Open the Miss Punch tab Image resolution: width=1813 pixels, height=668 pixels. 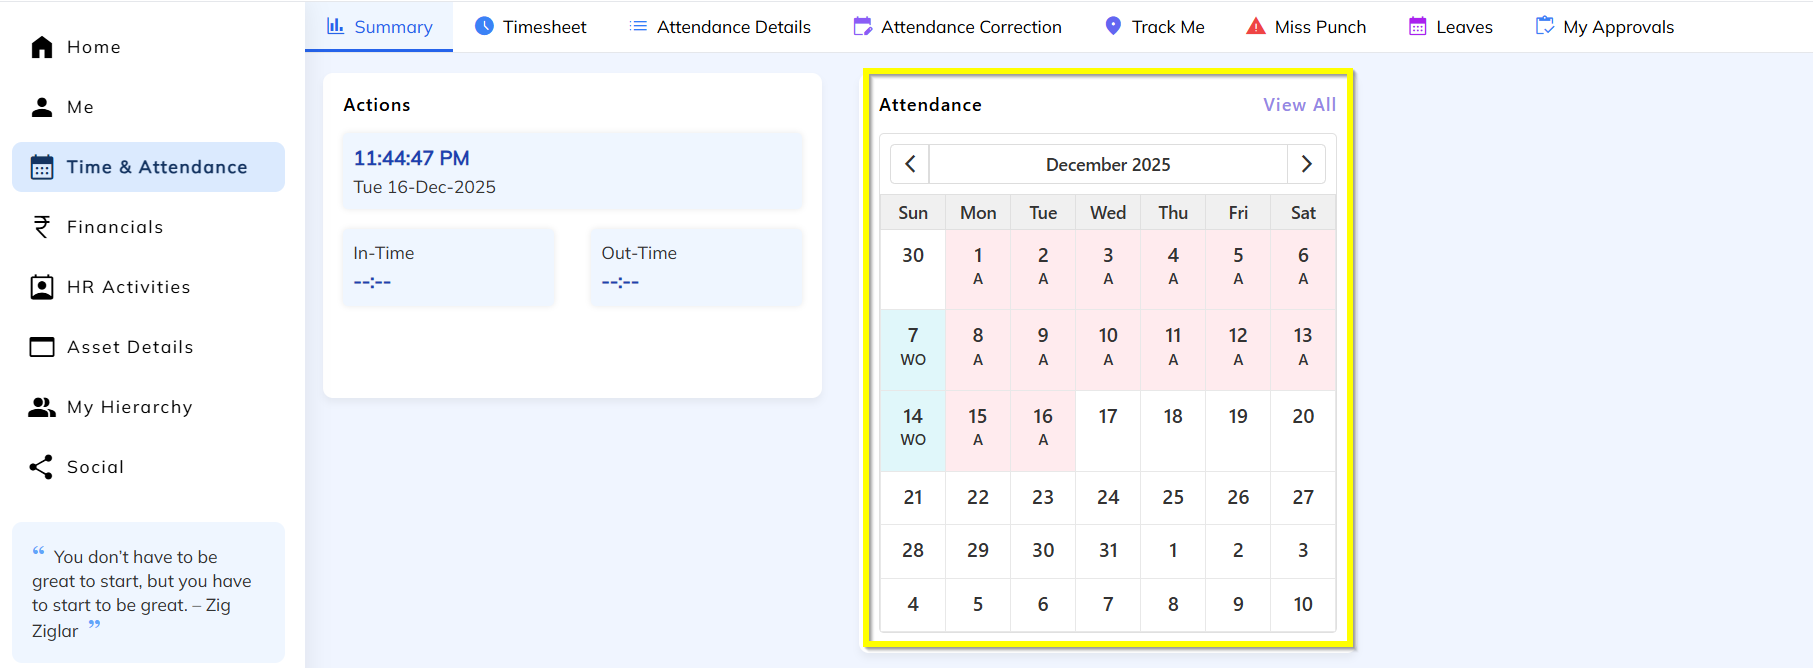coord(1306,27)
